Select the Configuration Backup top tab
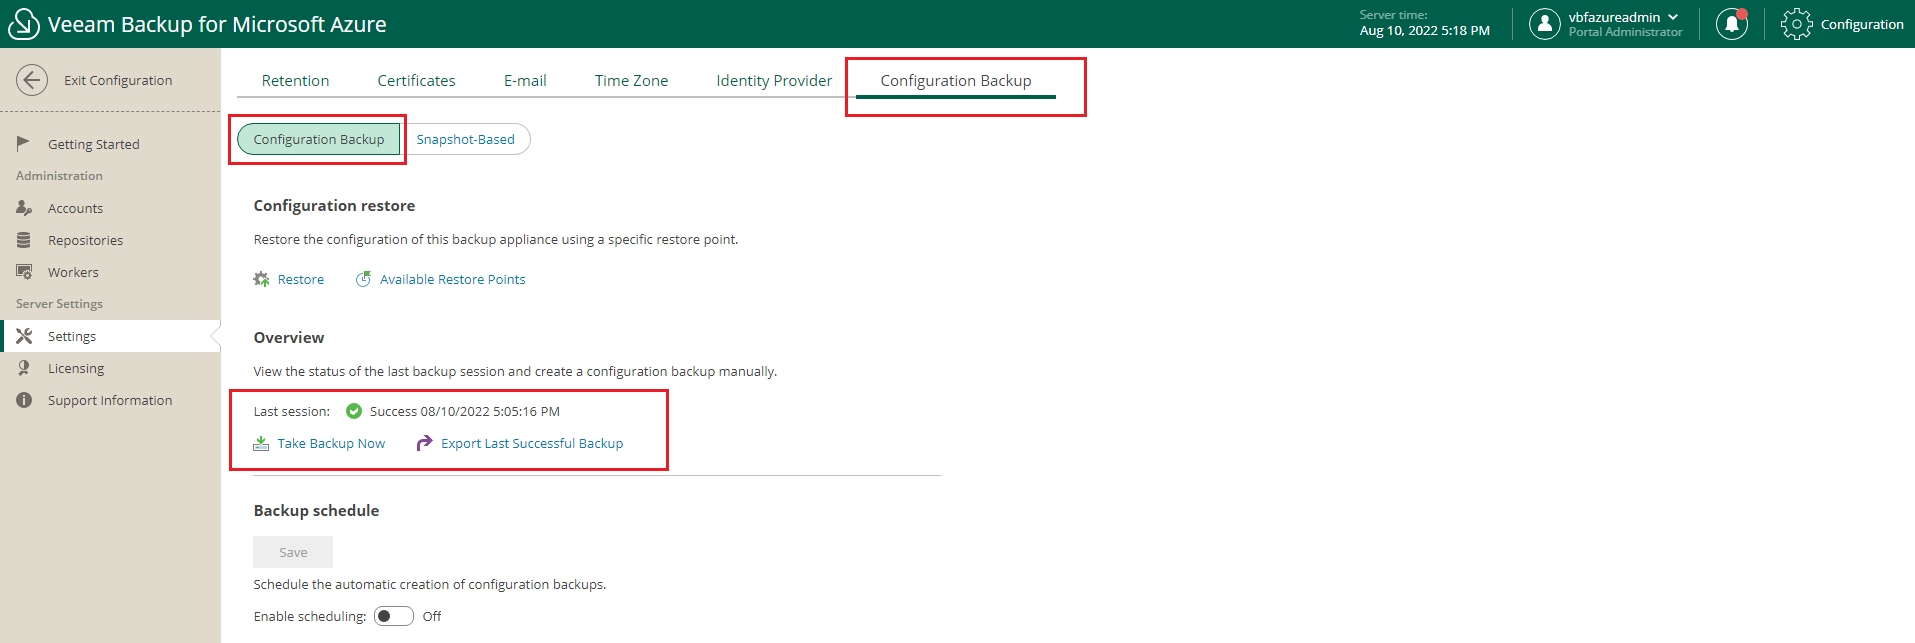The image size is (1915, 643). [956, 80]
